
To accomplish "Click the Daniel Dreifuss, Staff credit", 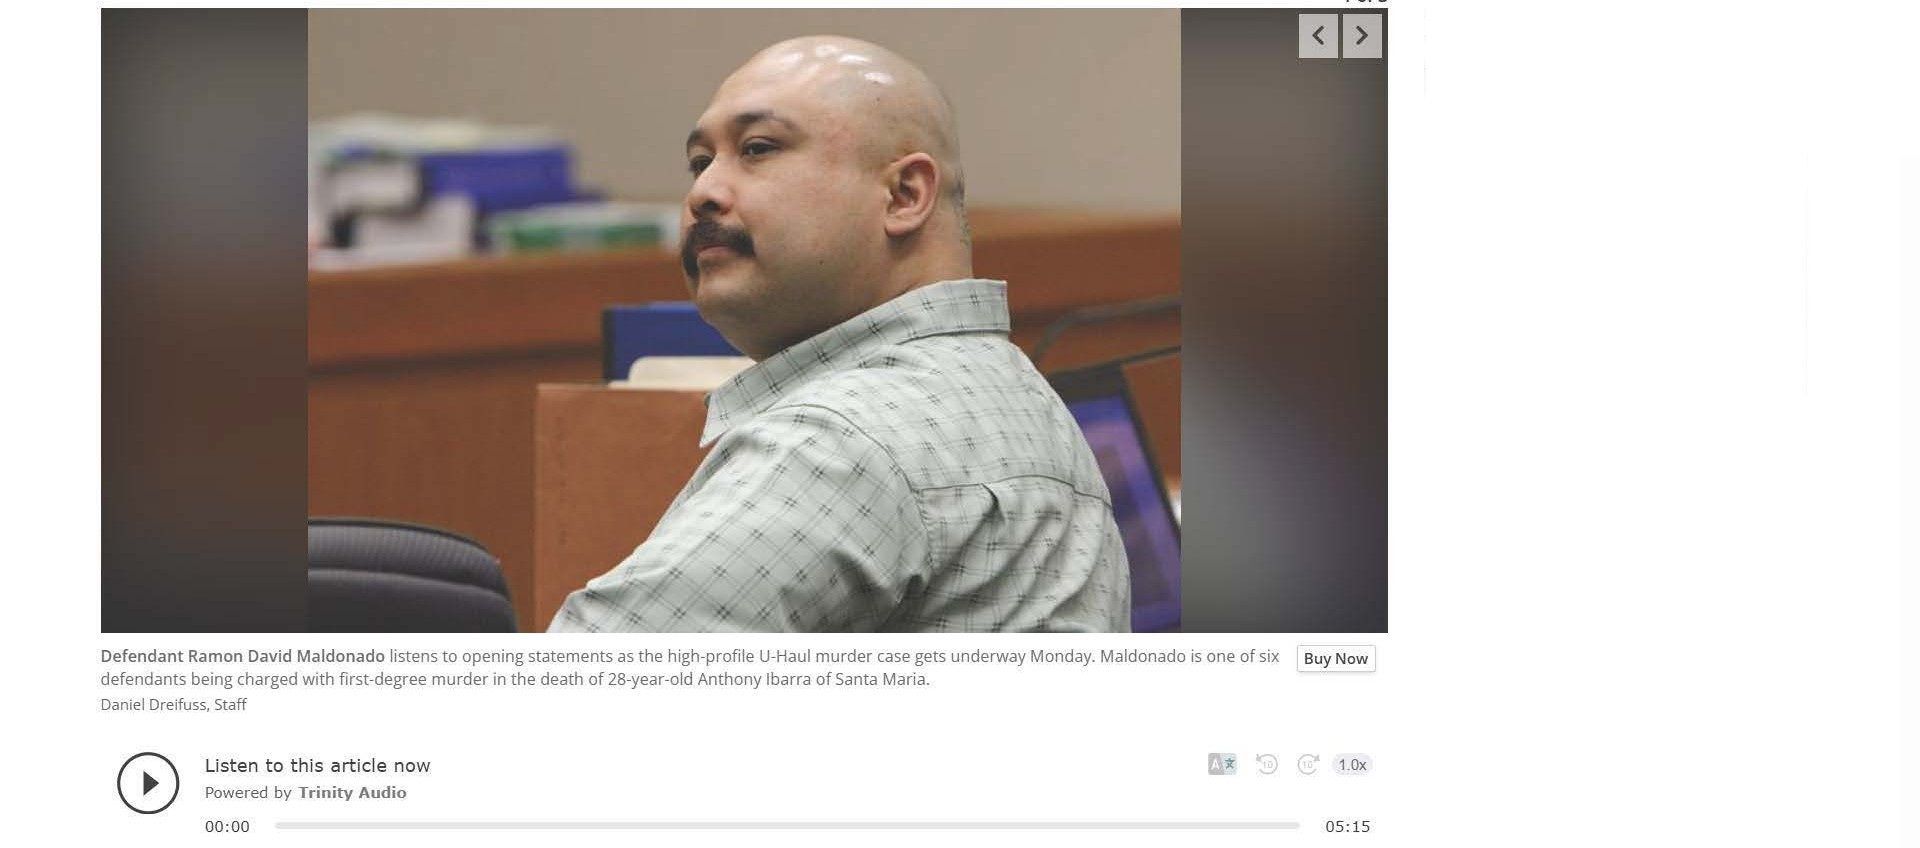I will pyautogui.click(x=174, y=705).
